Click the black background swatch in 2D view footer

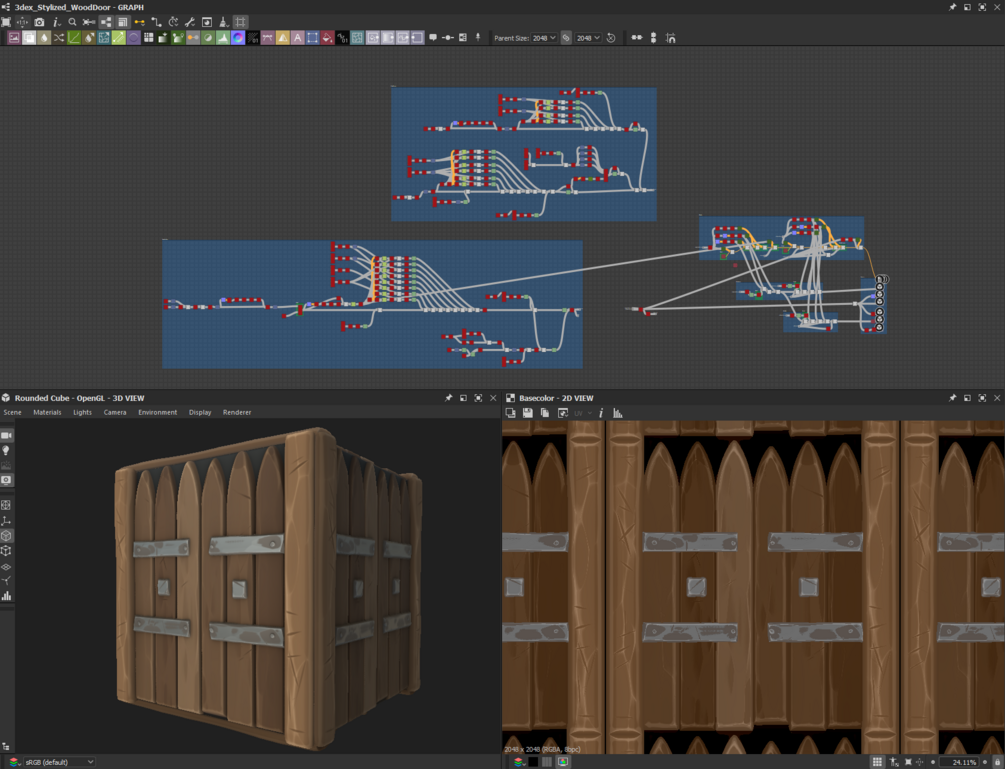tap(534, 762)
